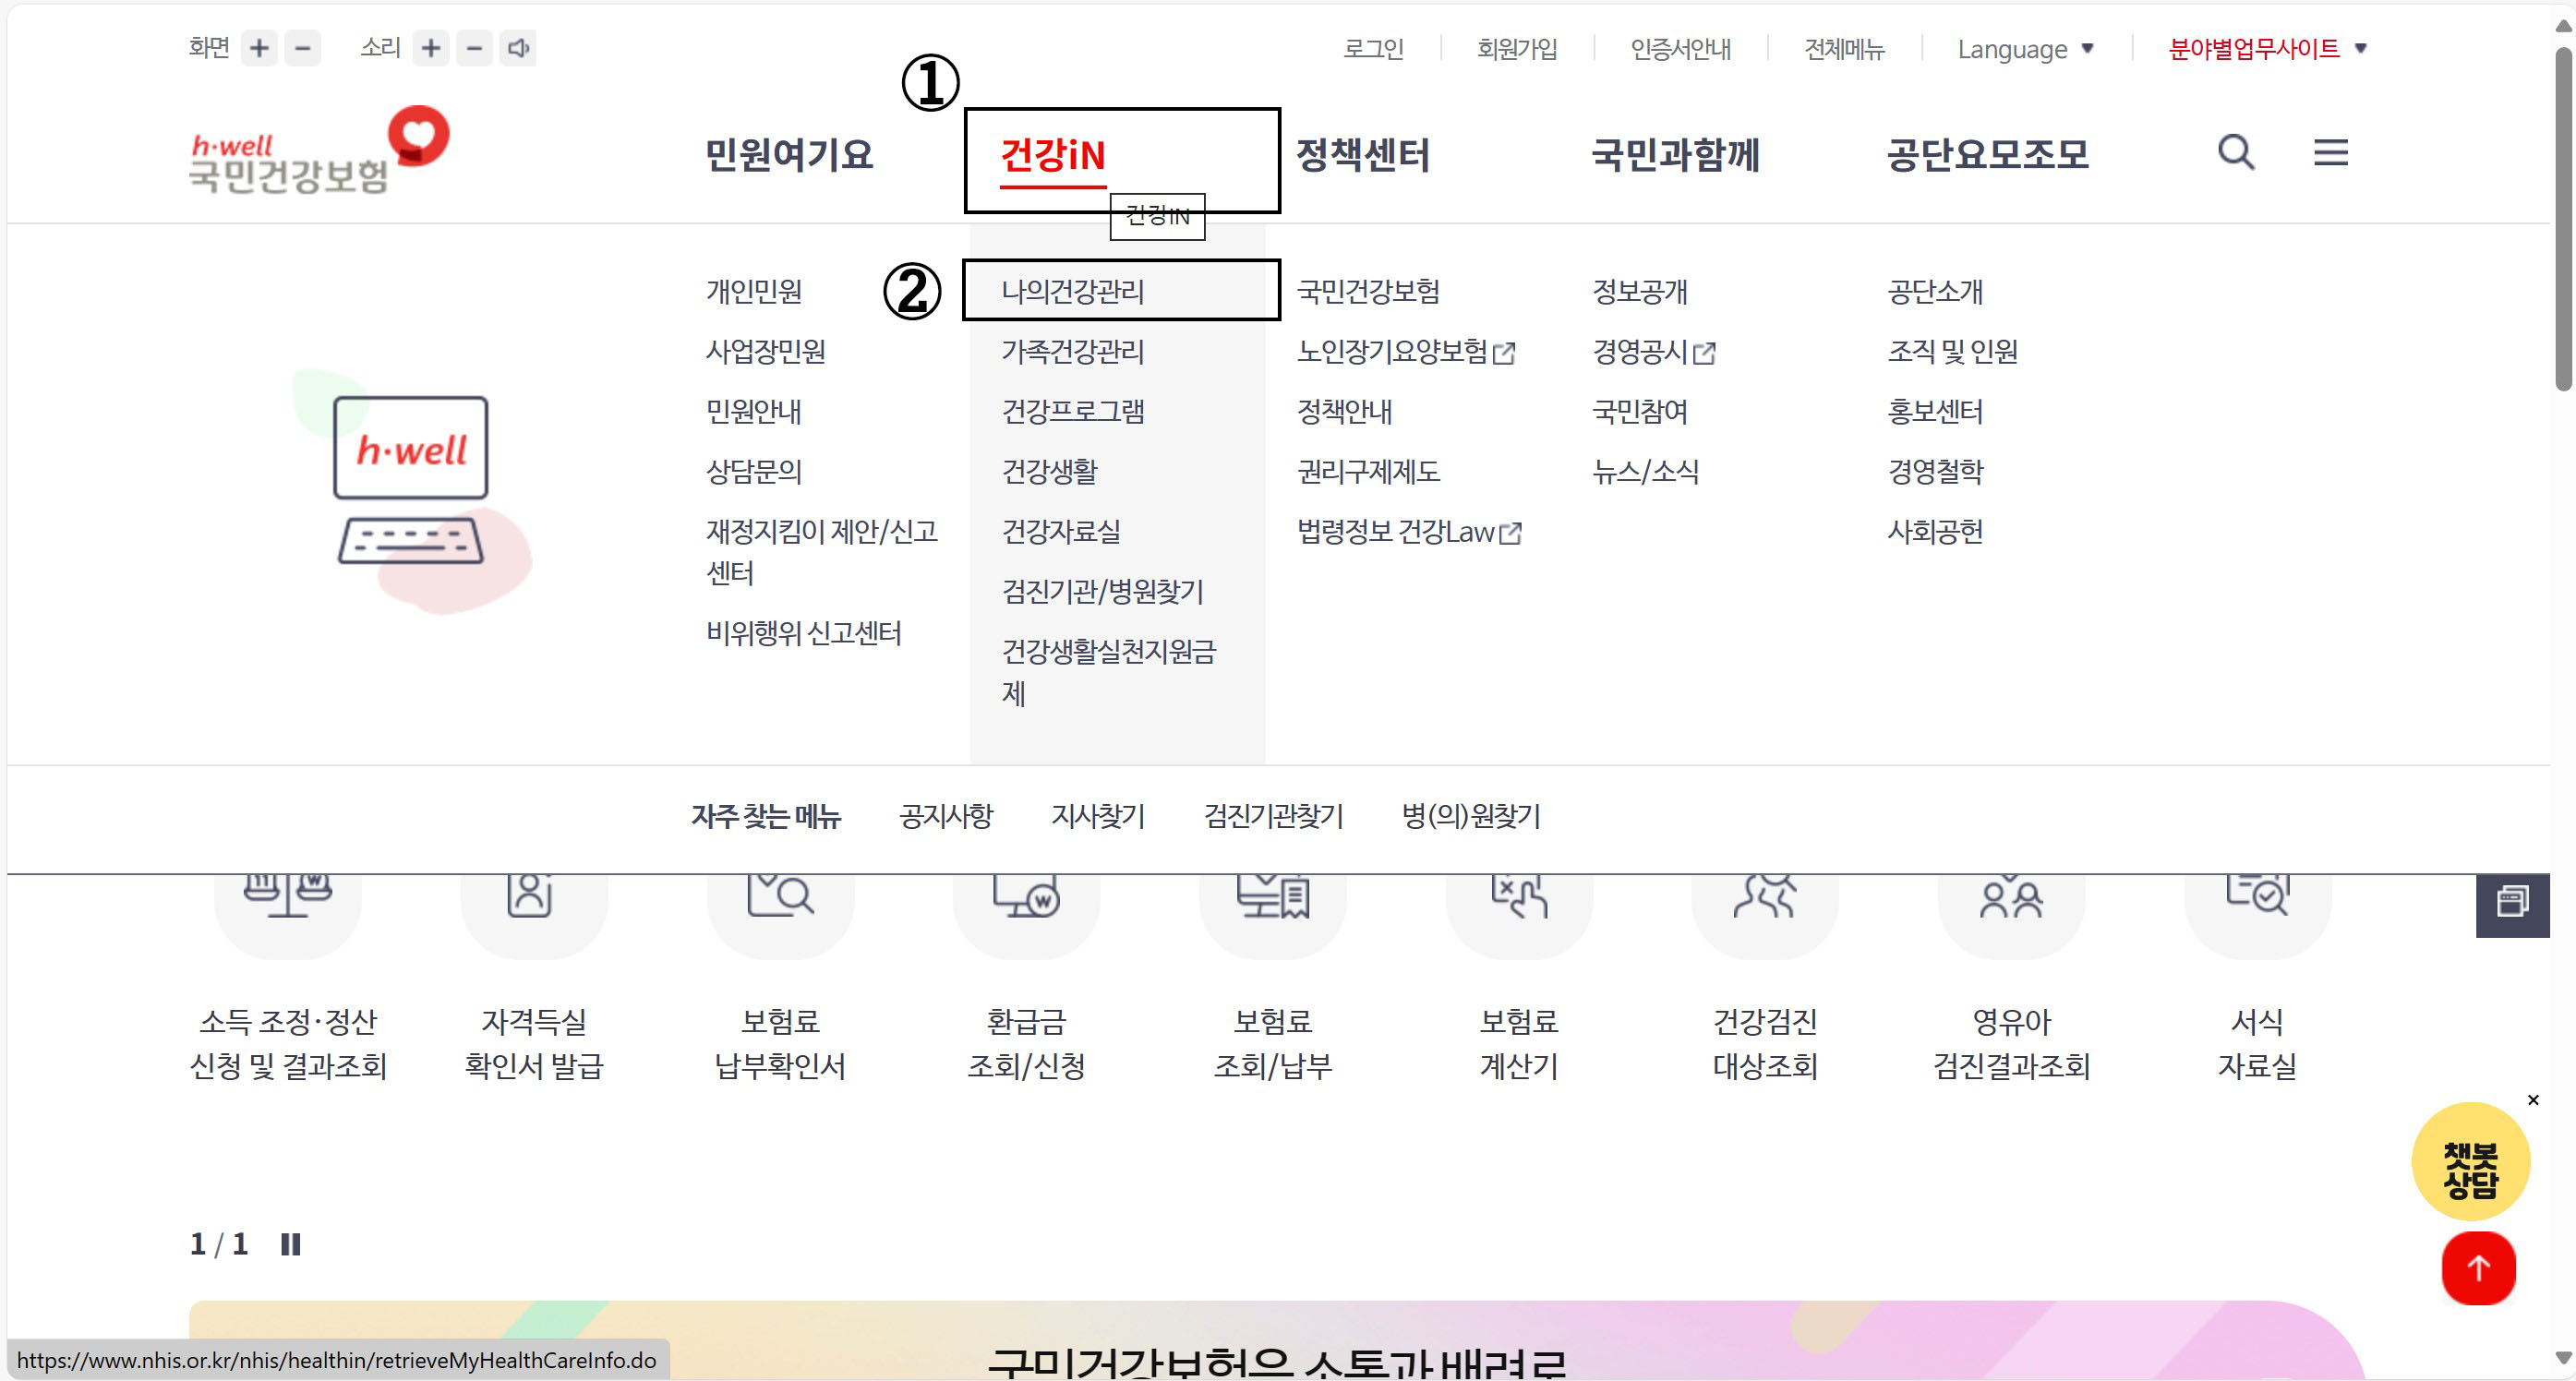Viewport: 2576px width, 1381px height.
Task: Click the 로그인 link
Action: coord(1373,49)
